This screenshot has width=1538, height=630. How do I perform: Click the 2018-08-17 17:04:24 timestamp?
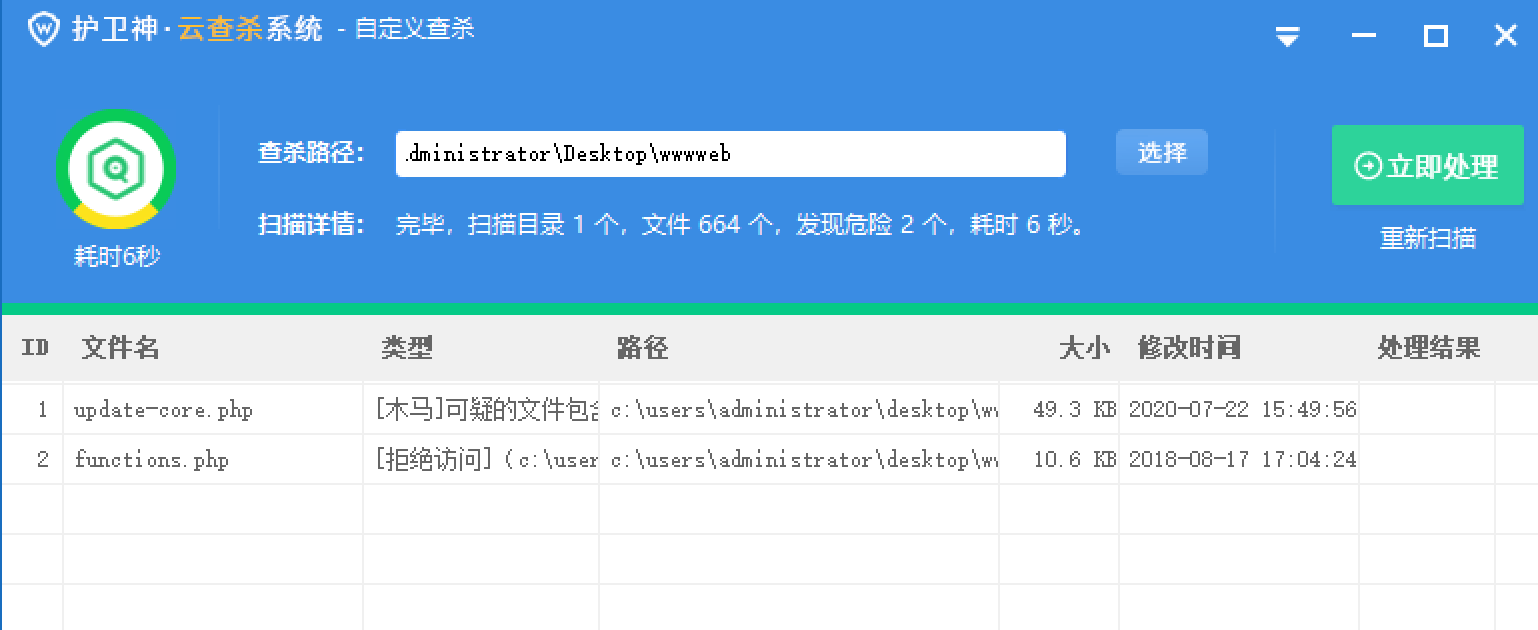click(x=1243, y=459)
